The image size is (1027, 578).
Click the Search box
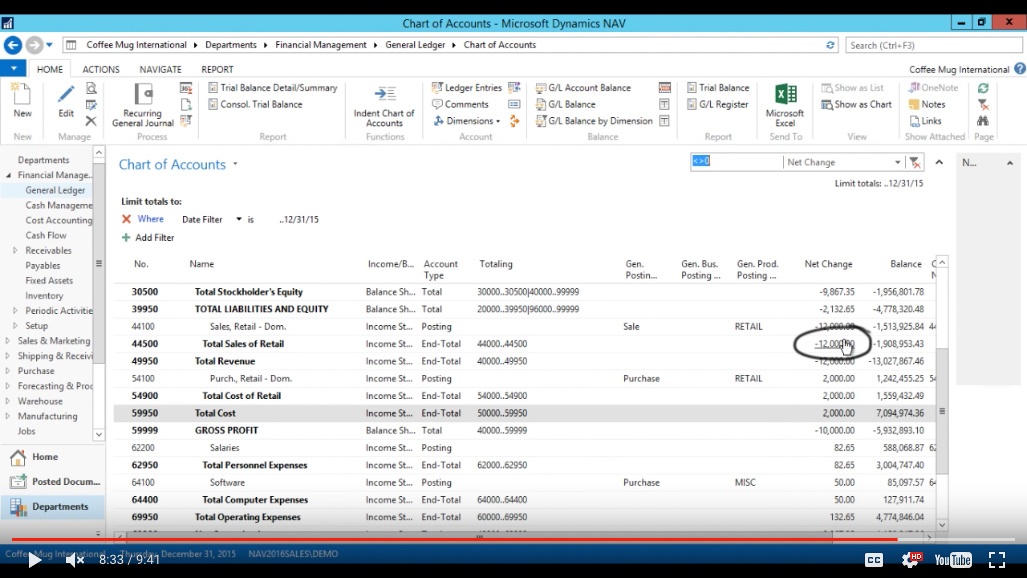[x=933, y=45]
